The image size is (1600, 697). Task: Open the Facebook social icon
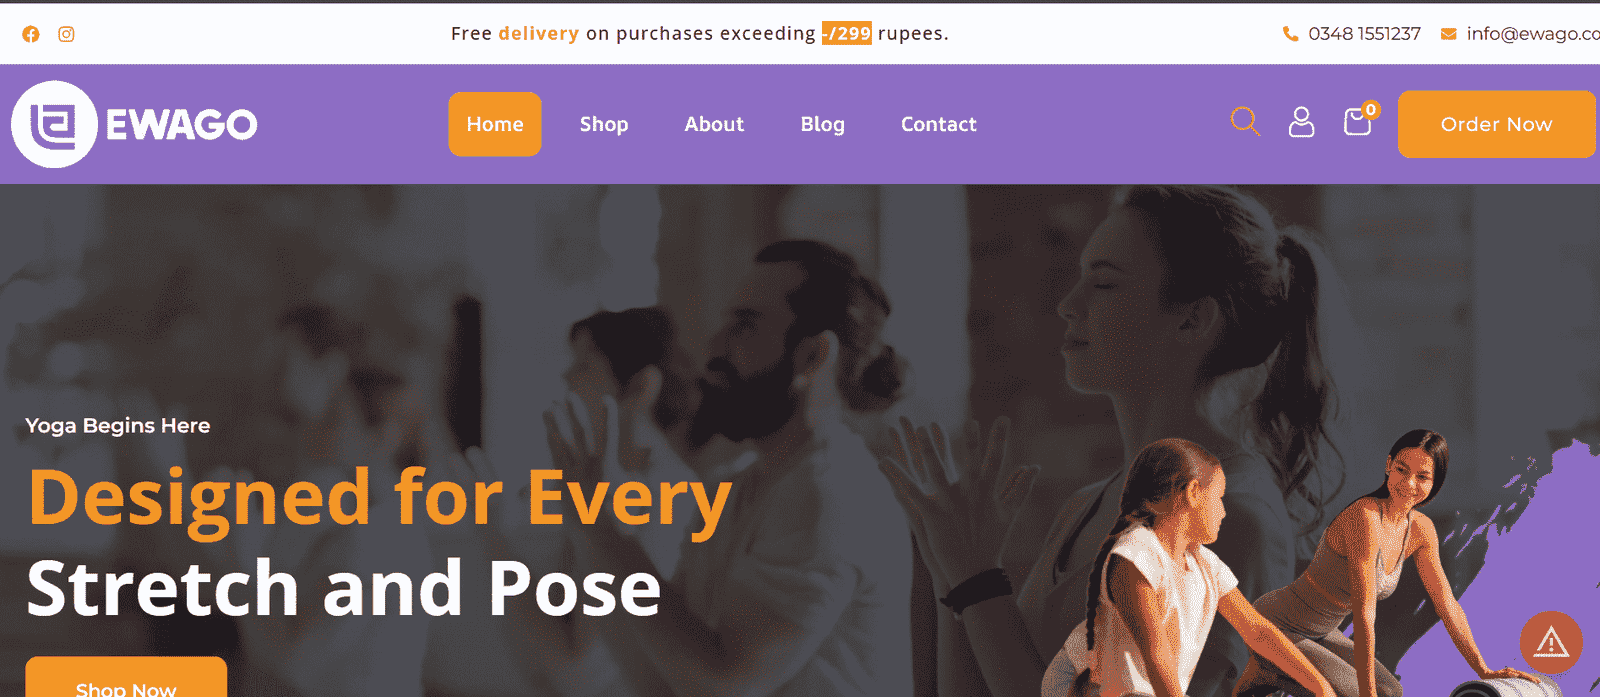pos(31,34)
